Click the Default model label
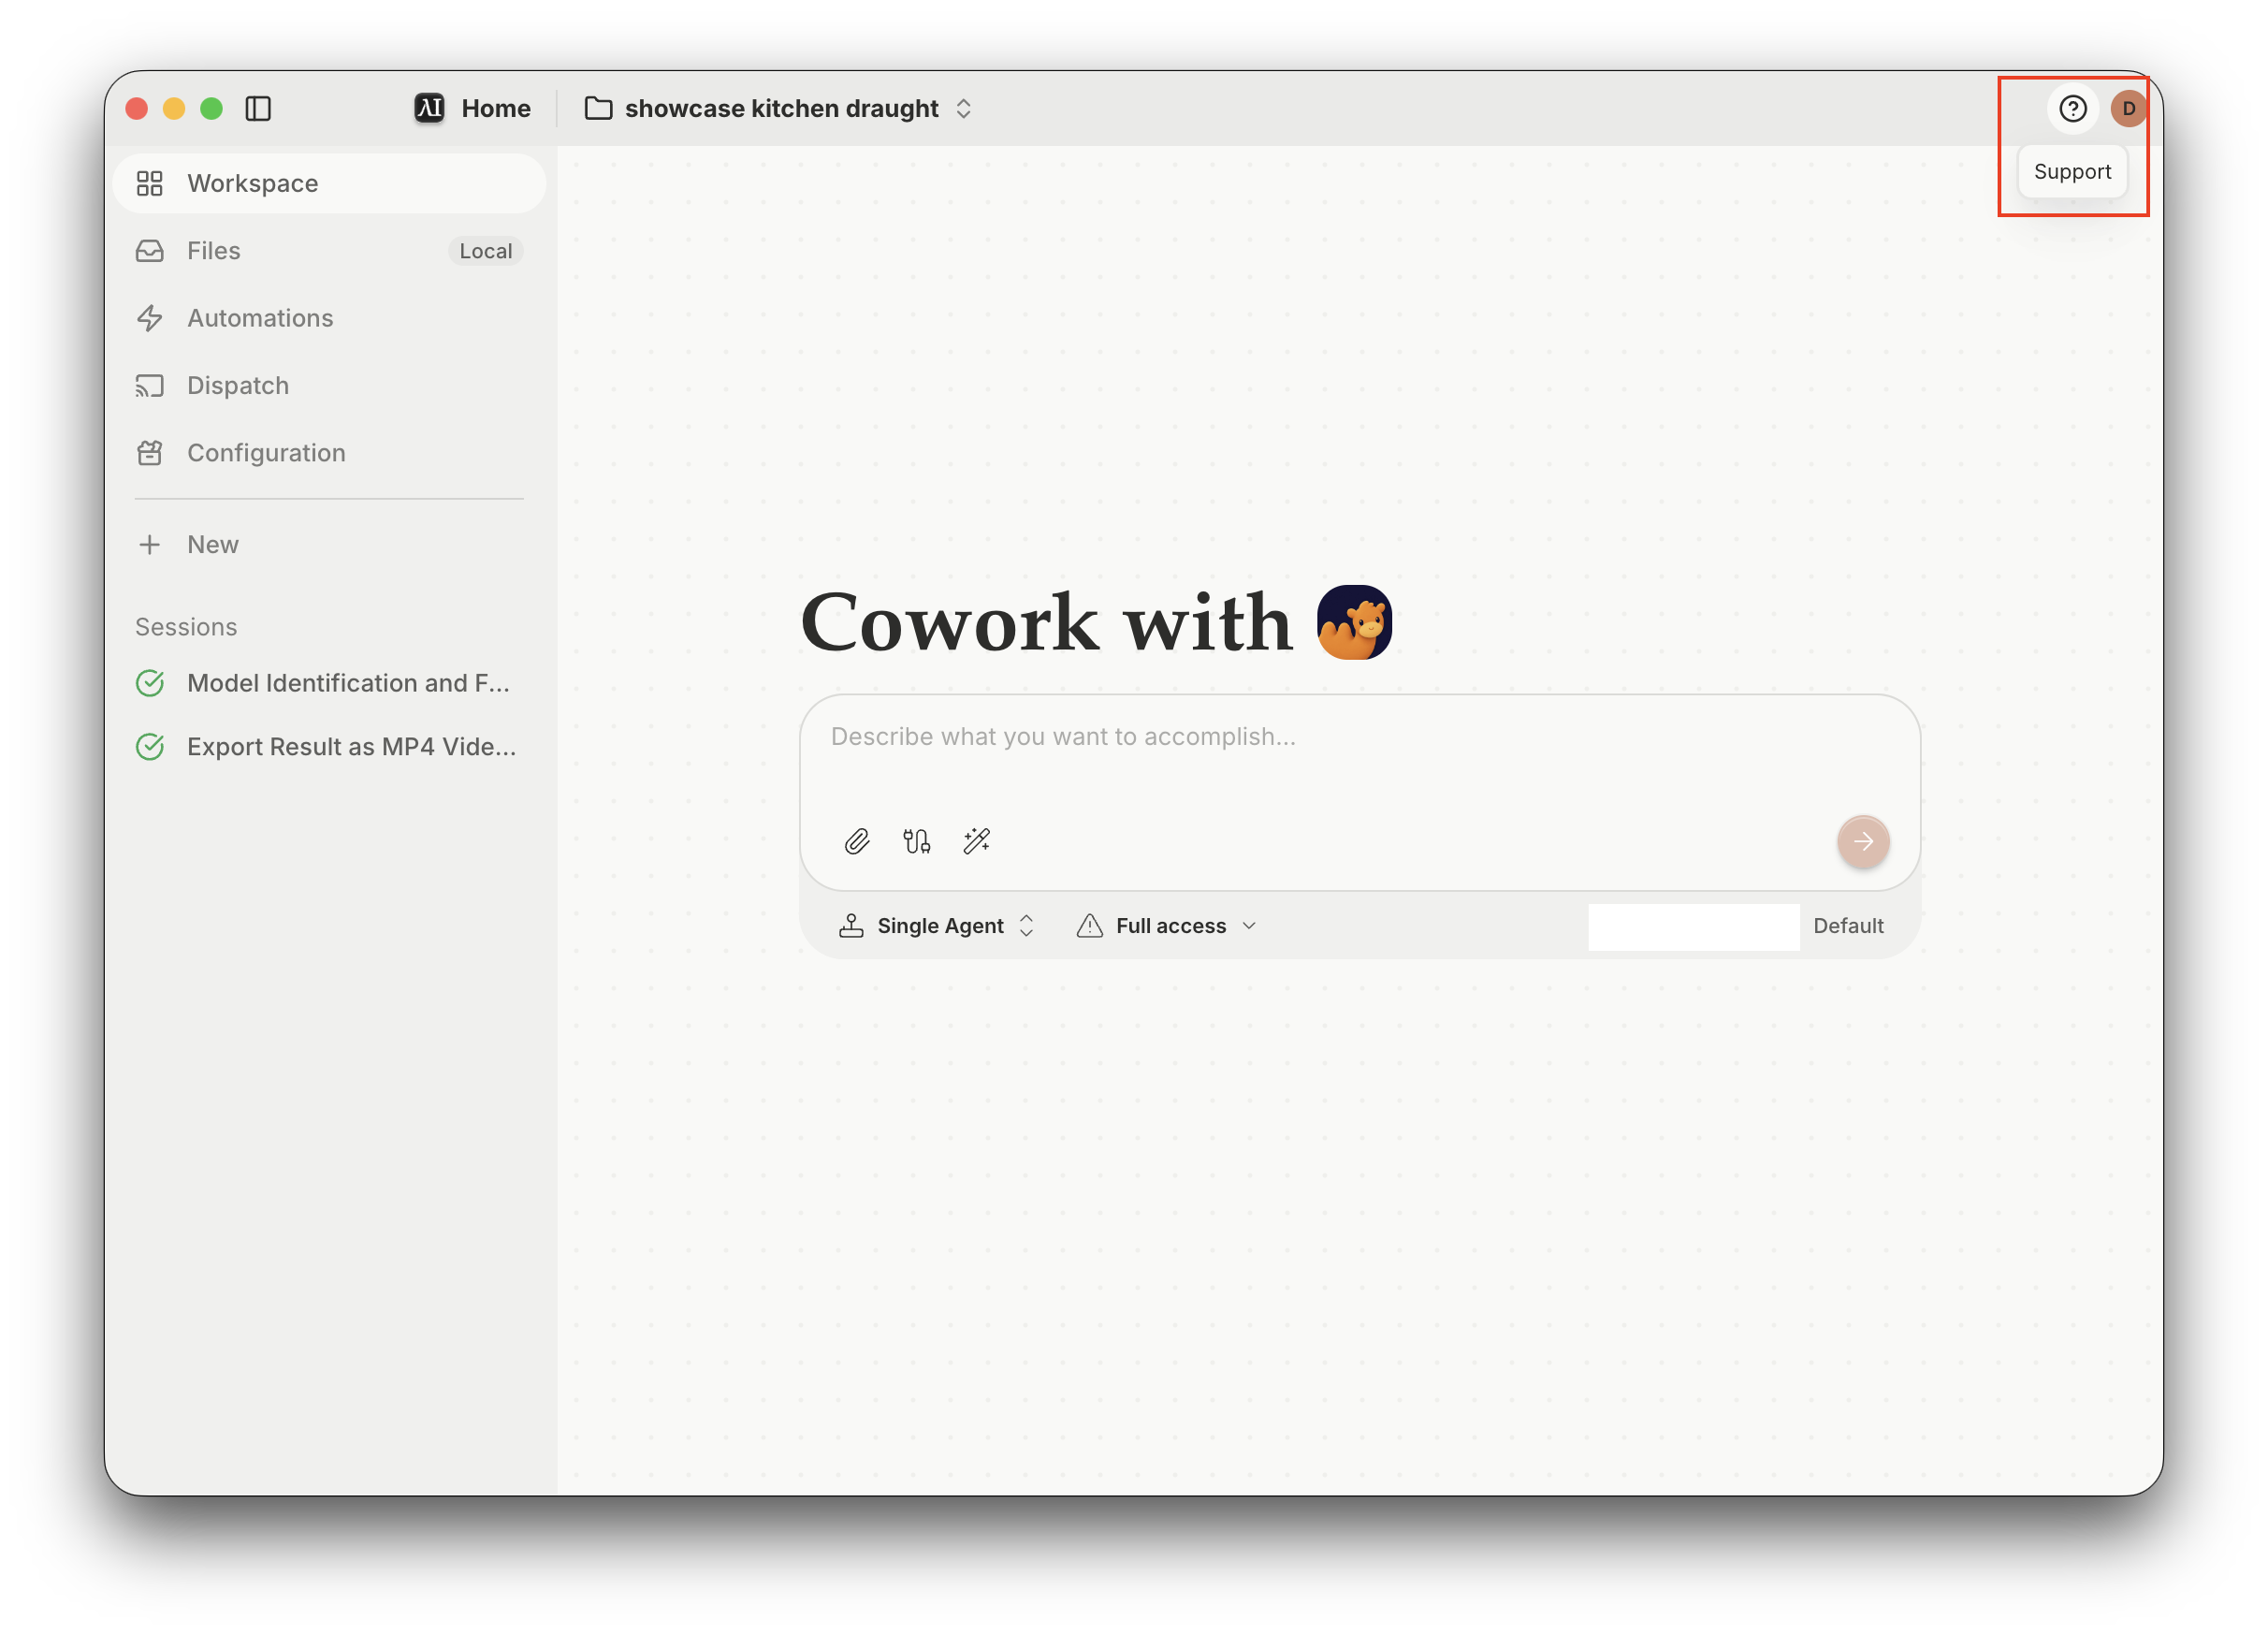 pos(1847,926)
